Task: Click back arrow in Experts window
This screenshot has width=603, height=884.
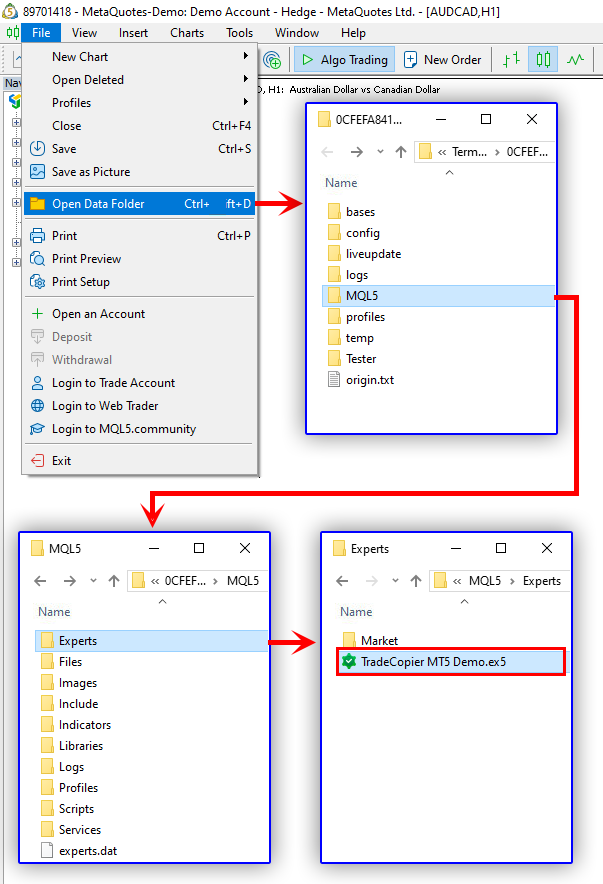Action: click(342, 581)
